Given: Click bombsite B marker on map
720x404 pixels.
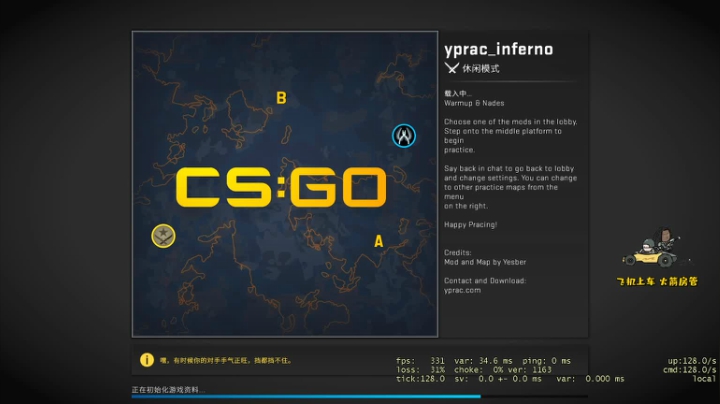Looking at the screenshot, I should (281, 97).
